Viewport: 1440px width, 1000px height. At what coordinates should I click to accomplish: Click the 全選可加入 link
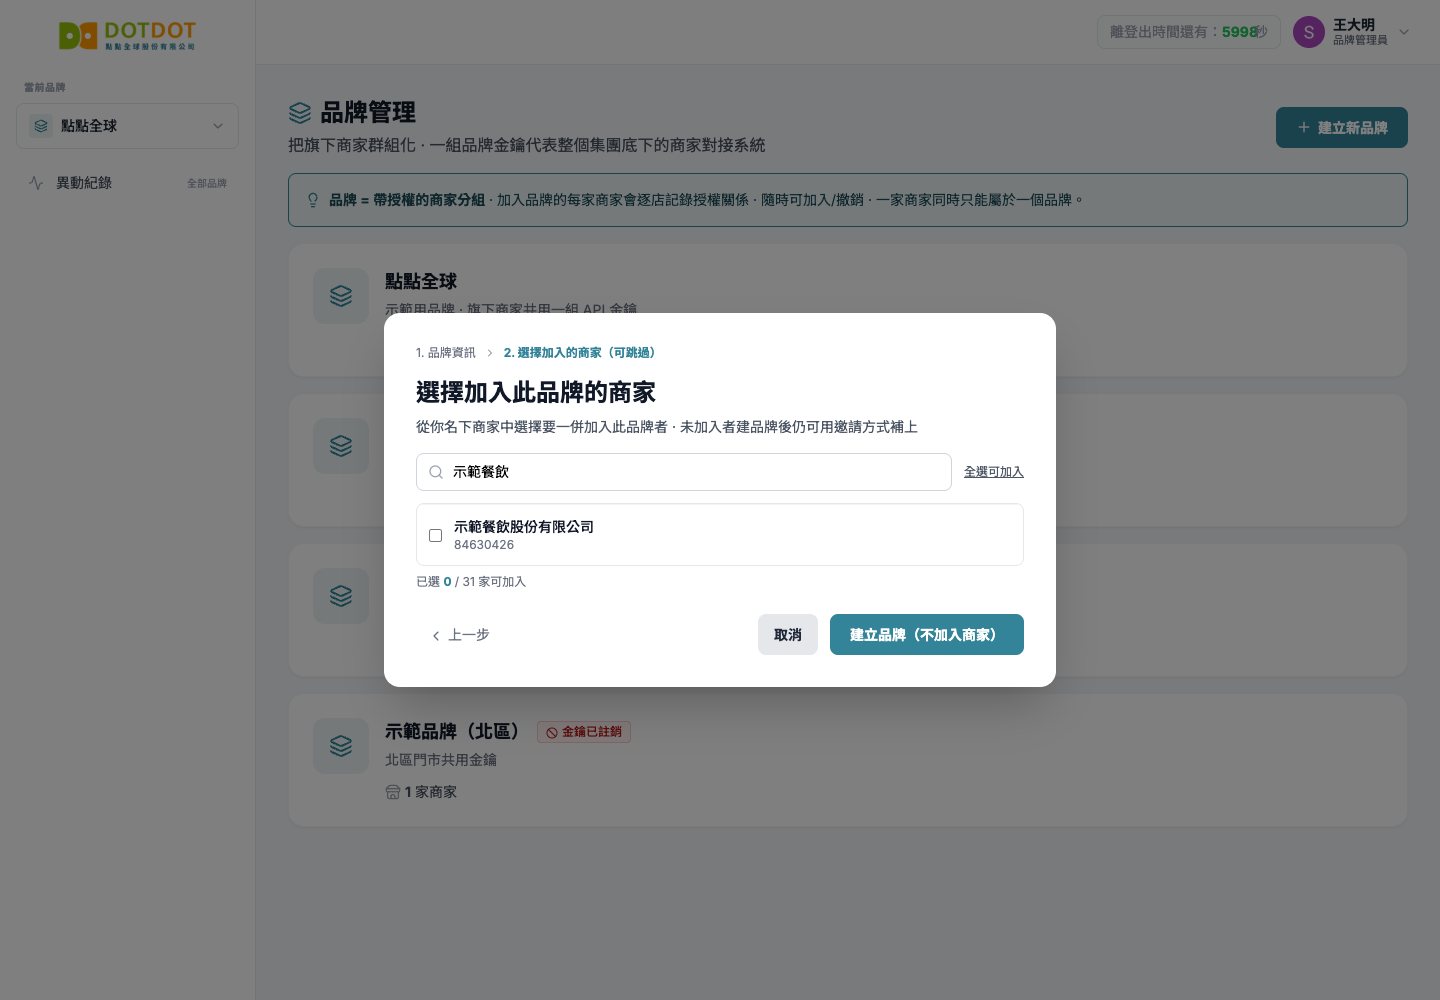pyautogui.click(x=994, y=472)
